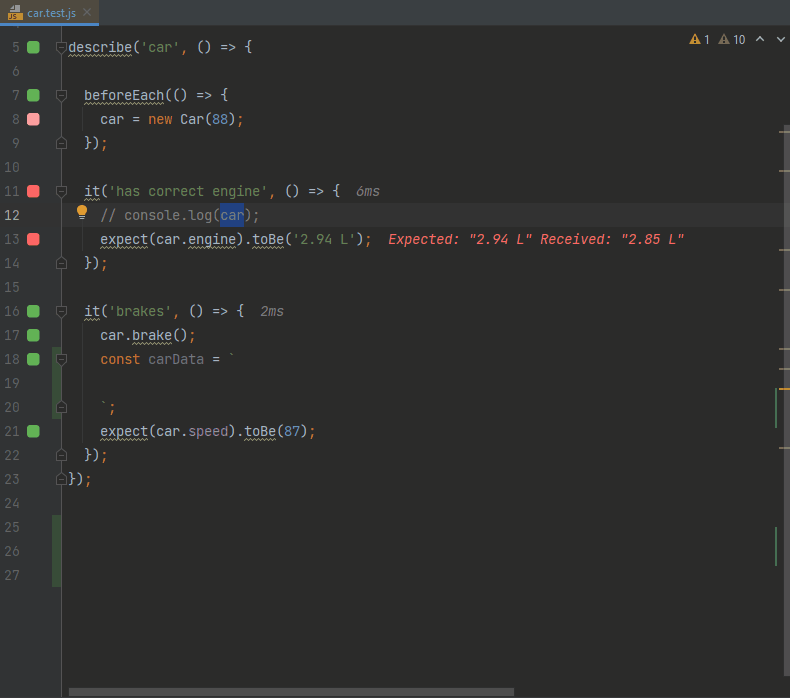This screenshot has height=698, width=790.
Task: Go to the previous highlighted problem using the up chevron
Action: point(759,40)
